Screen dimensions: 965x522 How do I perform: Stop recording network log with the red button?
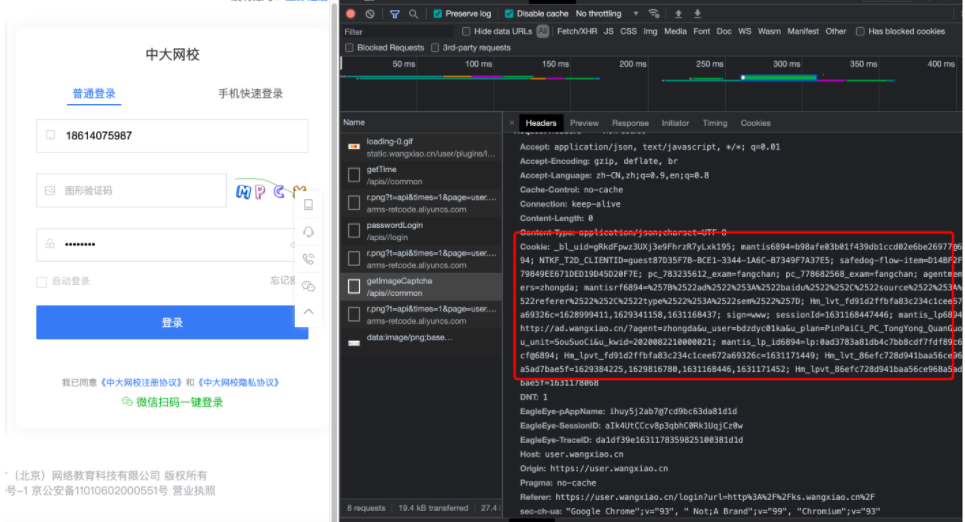(351, 14)
